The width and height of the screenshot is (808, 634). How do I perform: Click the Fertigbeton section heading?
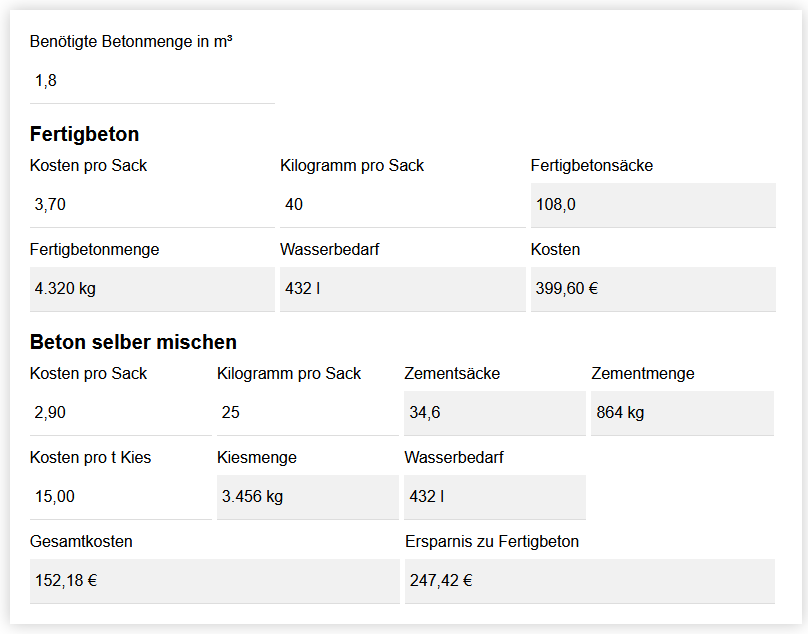(85, 134)
